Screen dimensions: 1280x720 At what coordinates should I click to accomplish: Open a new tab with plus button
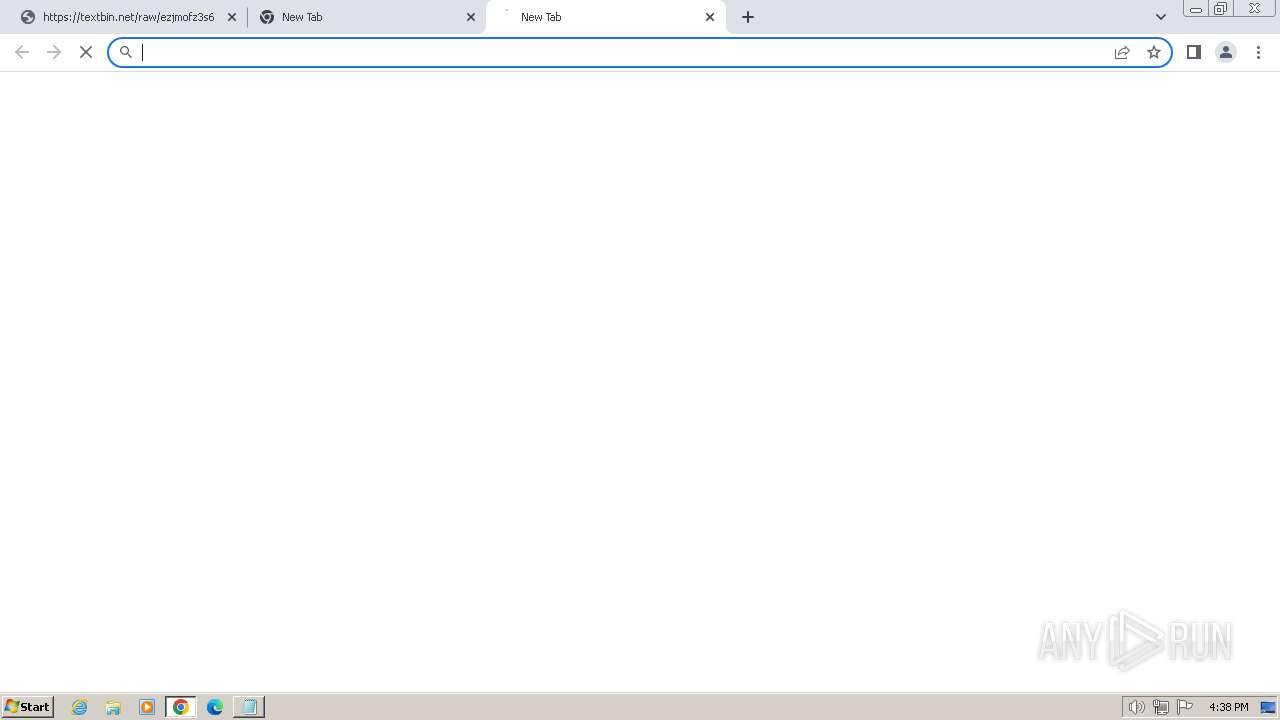[x=748, y=17]
